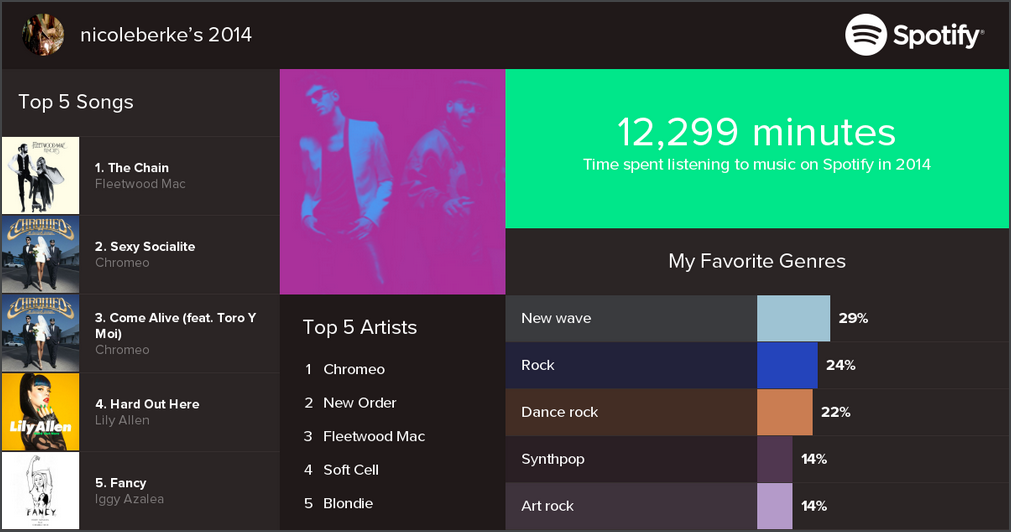Choose Soft Cell in the Top 5 Artists list
The width and height of the screenshot is (1011, 532).
click(351, 470)
